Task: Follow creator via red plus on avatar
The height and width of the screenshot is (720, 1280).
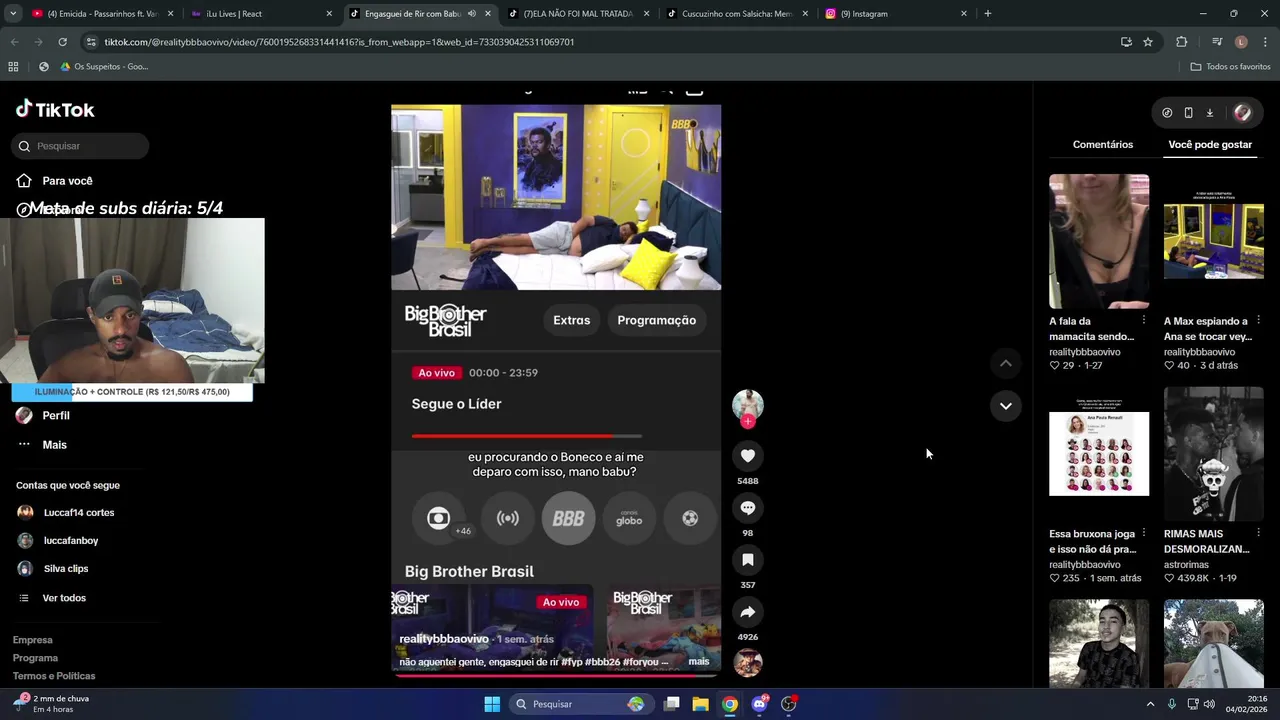Action: point(747,422)
